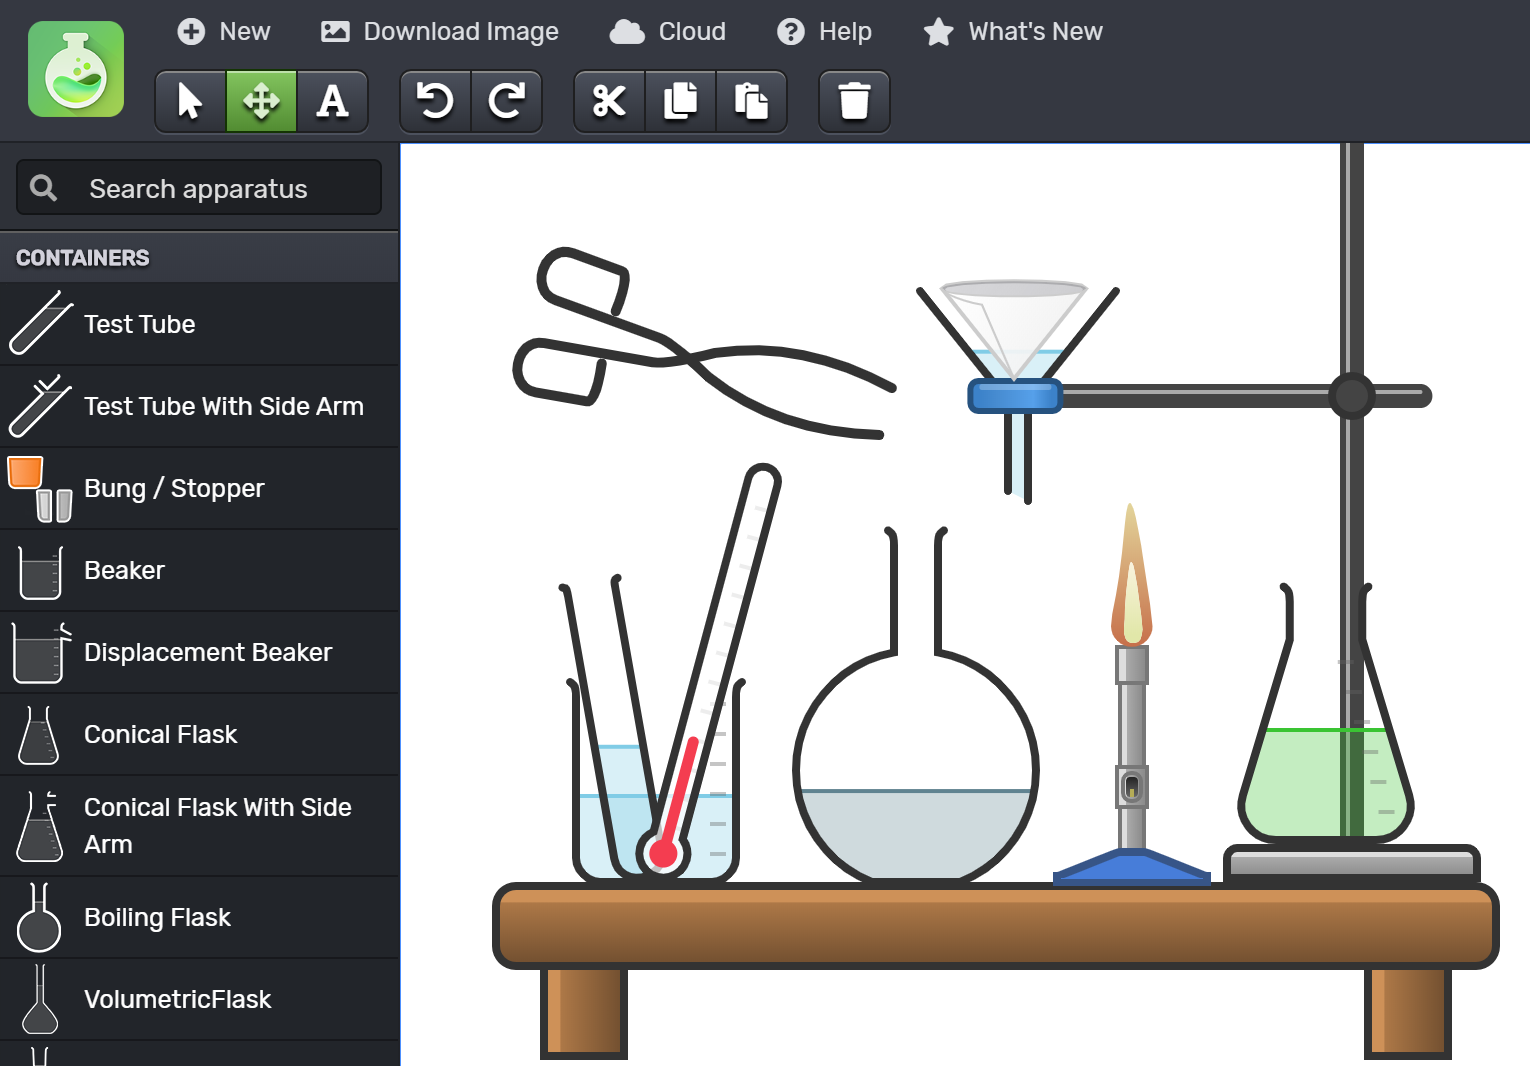Paste from clipboard icon
Viewport: 1530px width, 1066px height.
click(x=752, y=101)
